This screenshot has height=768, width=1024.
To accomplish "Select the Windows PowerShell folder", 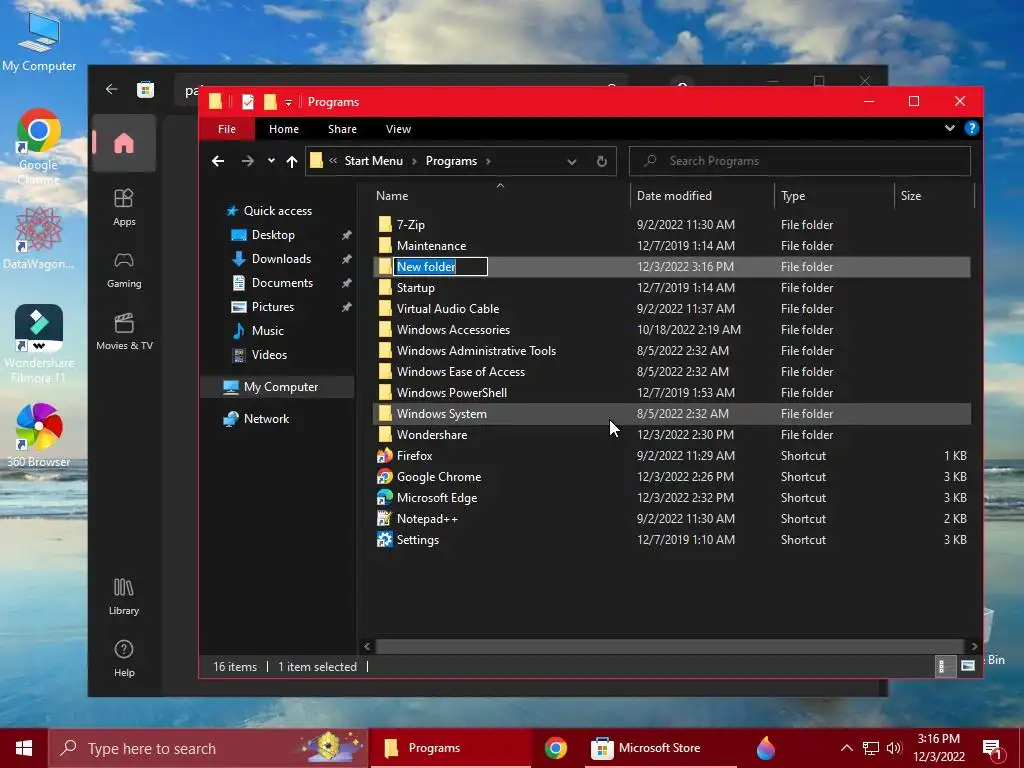I will (451, 392).
